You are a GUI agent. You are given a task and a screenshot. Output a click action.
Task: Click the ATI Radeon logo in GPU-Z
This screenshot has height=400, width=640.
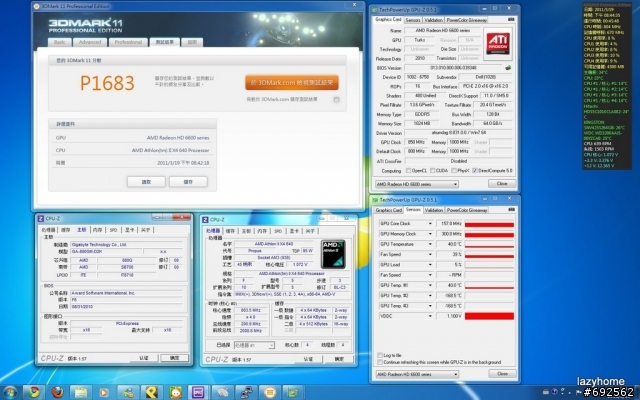click(x=498, y=44)
